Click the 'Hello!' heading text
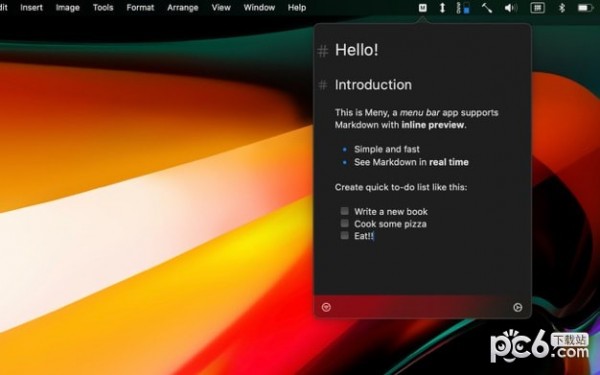The height and width of the screenshot is (375, 600). (357, 50)
